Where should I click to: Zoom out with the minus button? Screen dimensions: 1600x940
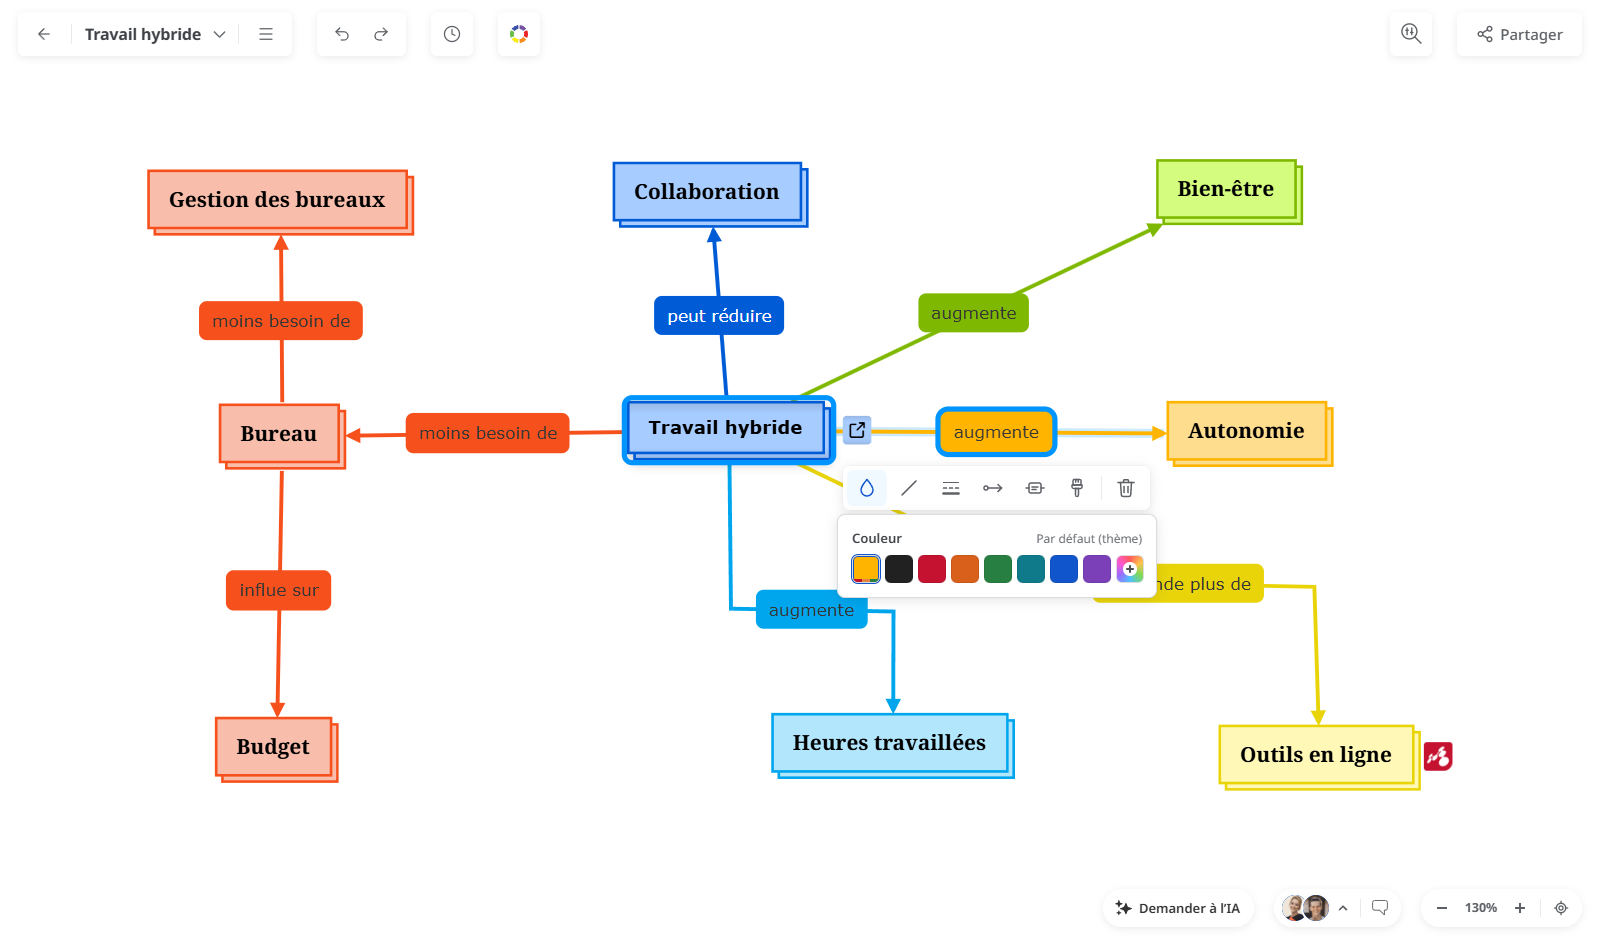(1442, 908)
